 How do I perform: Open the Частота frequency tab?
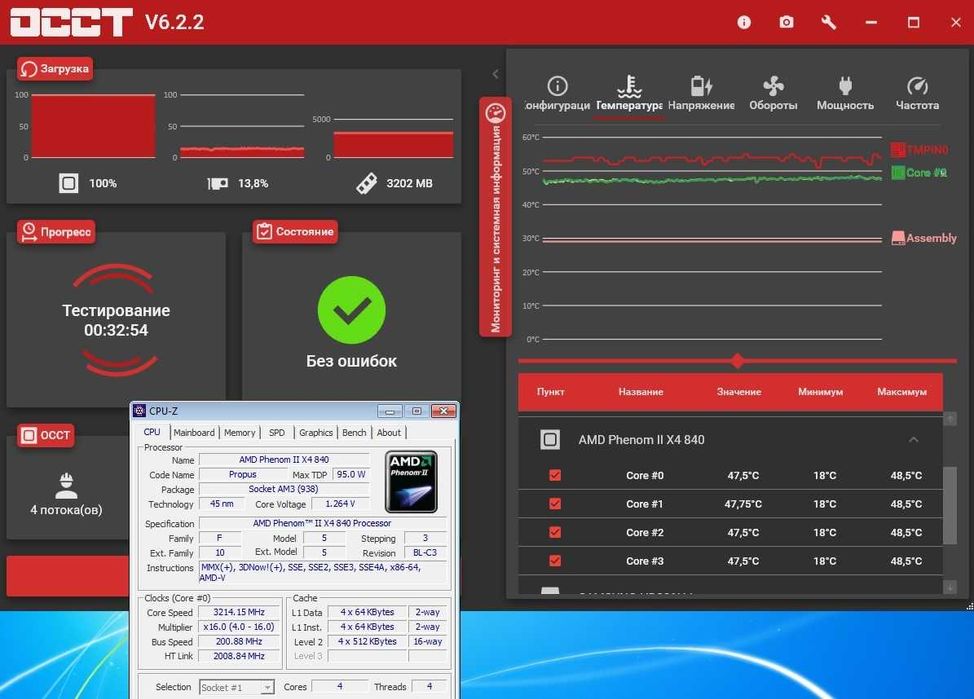pos(917,94)
